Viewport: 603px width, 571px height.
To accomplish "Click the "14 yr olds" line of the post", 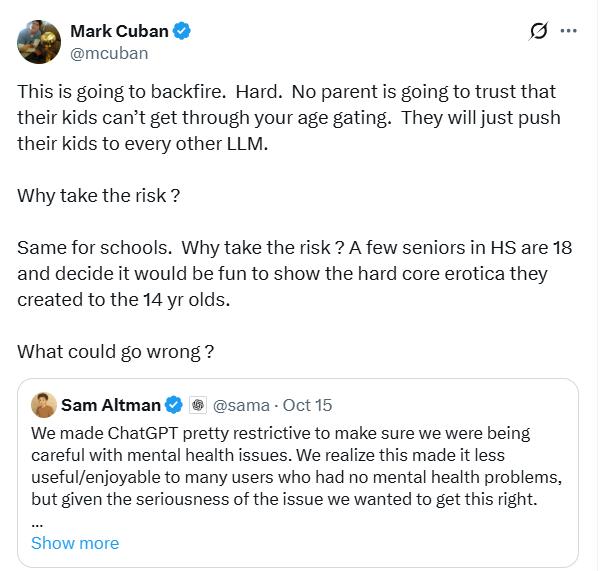I will (123, 299).
